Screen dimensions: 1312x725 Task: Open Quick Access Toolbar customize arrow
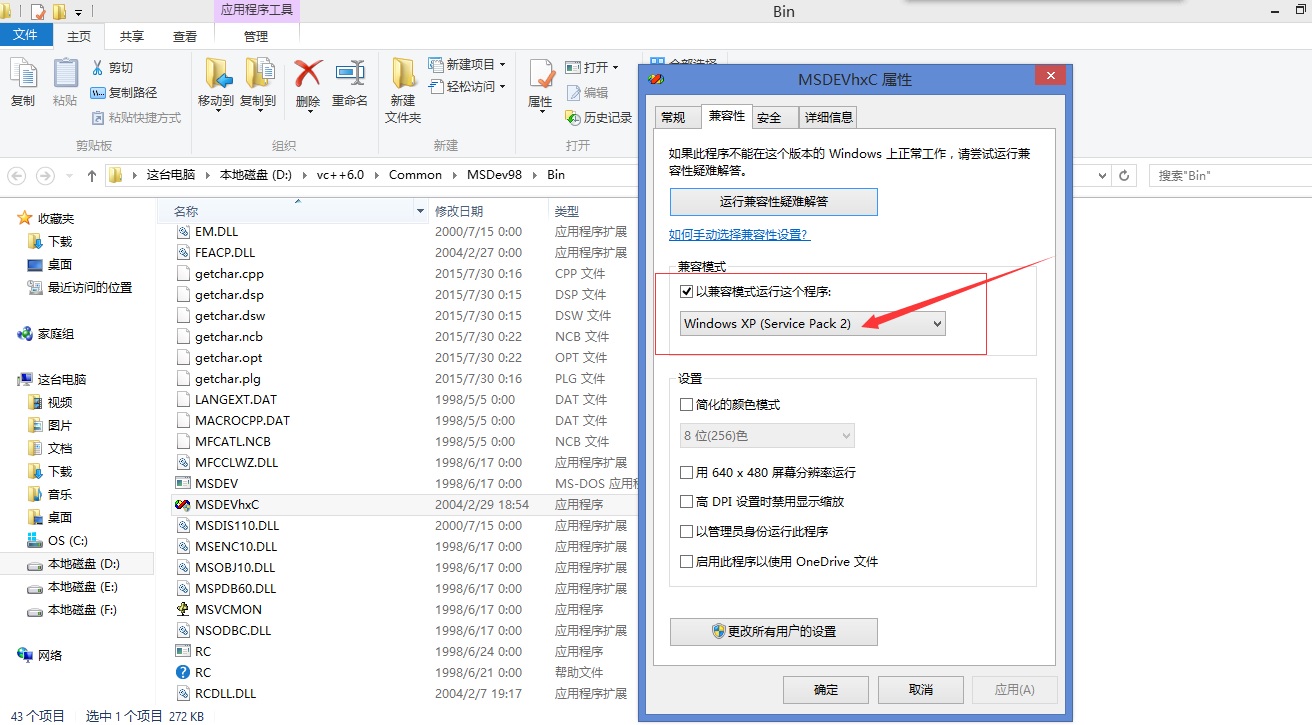(78, 13)
